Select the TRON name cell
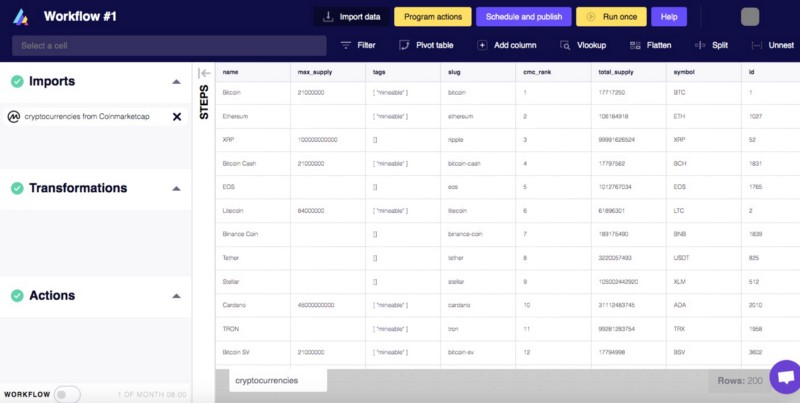Image resolution: width=800 pixels, height=403 pixels. [253, 329]
